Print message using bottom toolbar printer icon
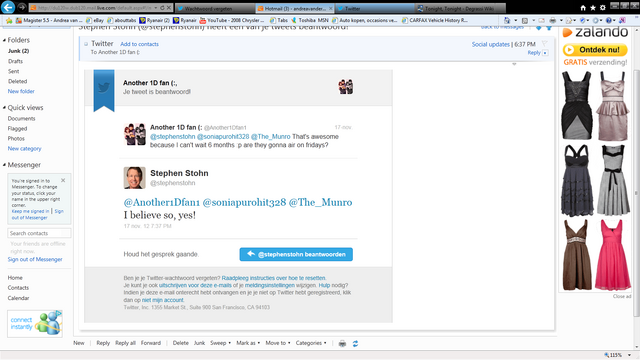 [x=342, y=344]
